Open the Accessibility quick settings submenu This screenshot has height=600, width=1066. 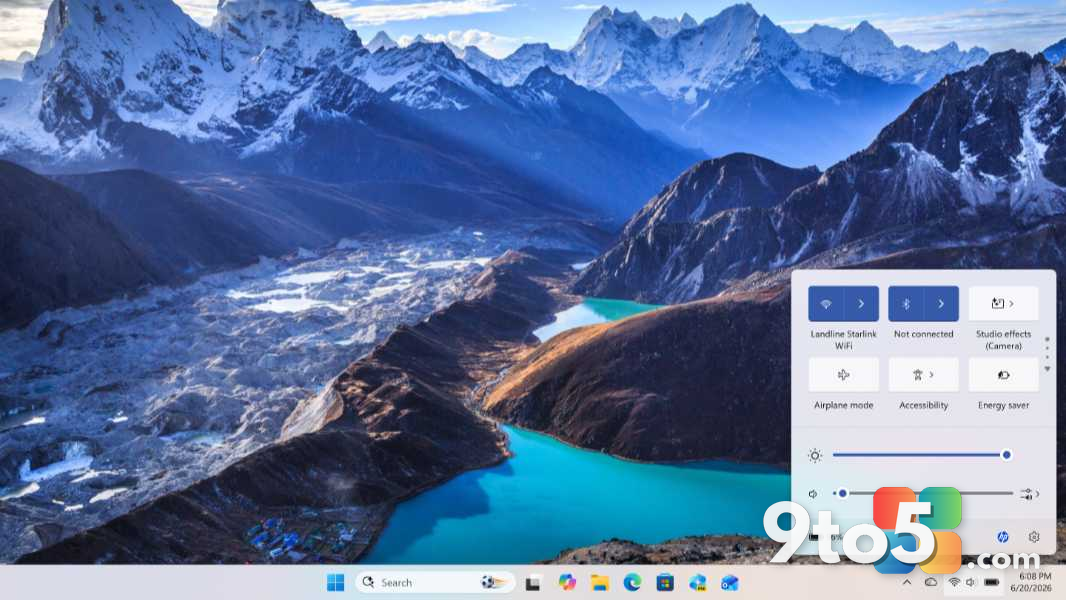(x=923, y=374)
